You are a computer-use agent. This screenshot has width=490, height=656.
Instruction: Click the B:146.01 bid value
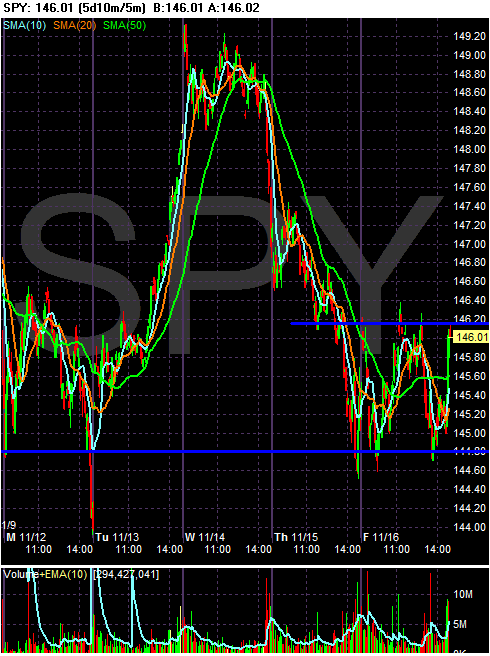177,8
